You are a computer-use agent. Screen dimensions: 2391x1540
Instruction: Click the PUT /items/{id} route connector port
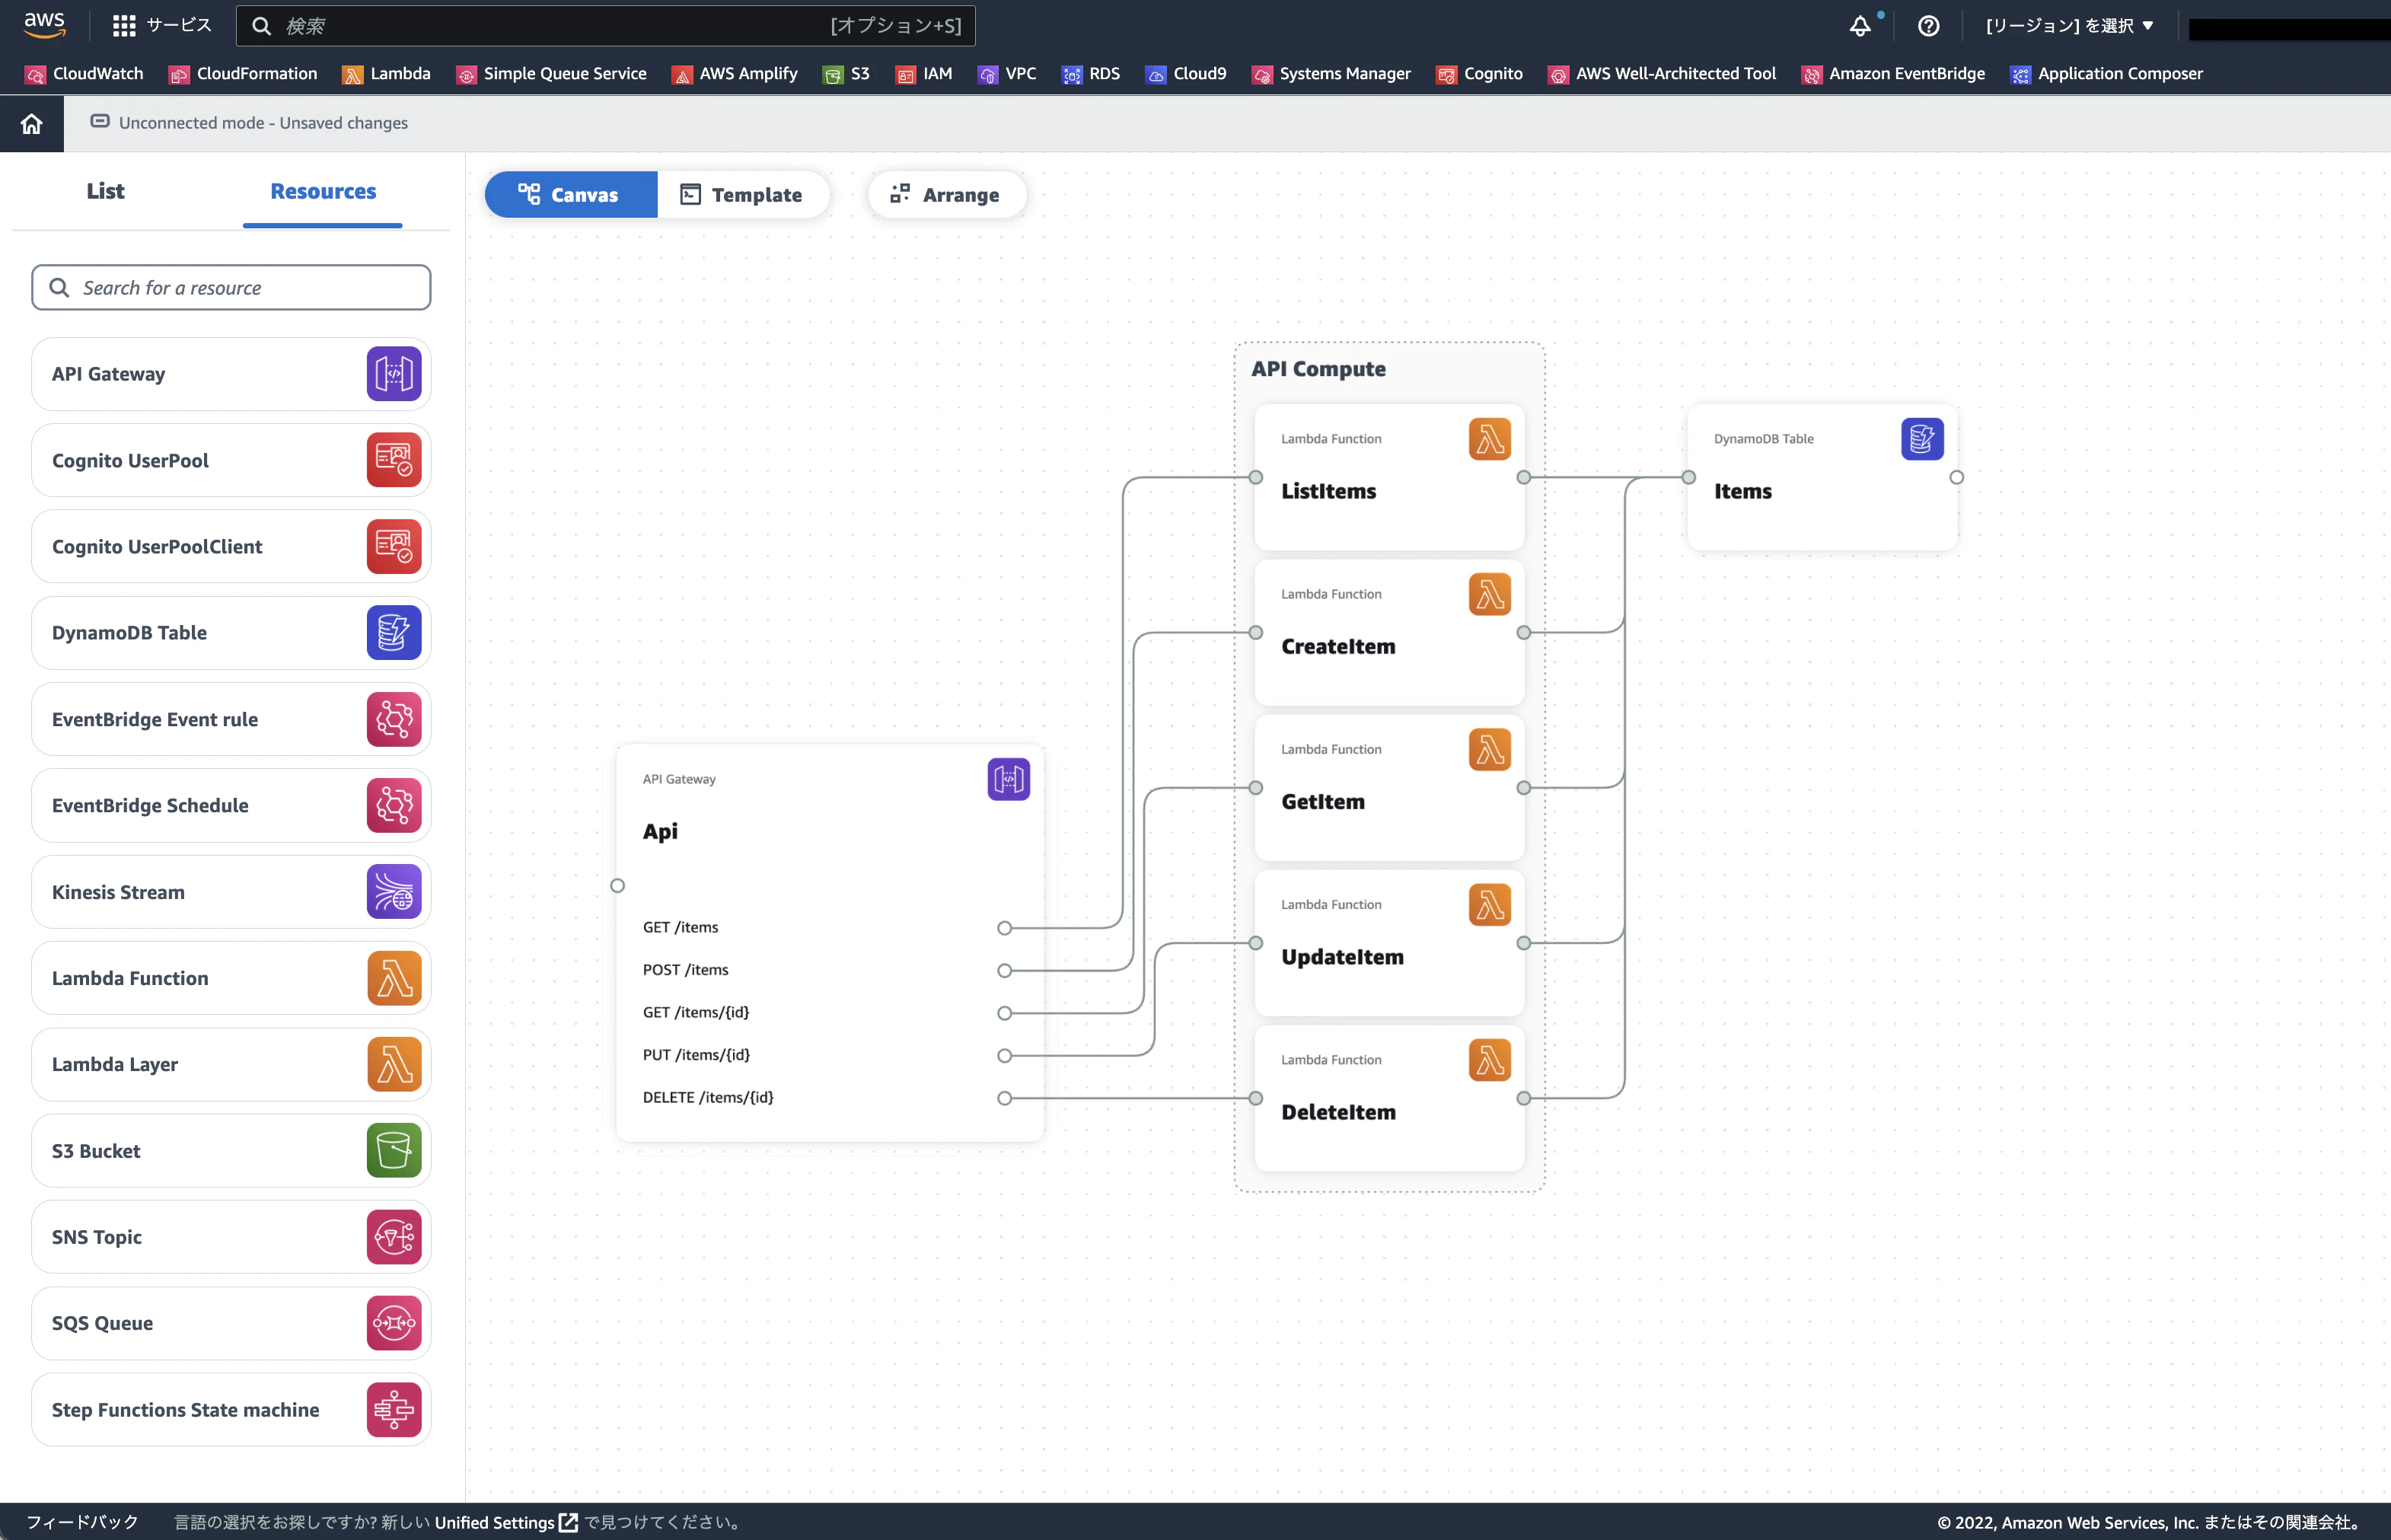(x=1005, y=1055)
